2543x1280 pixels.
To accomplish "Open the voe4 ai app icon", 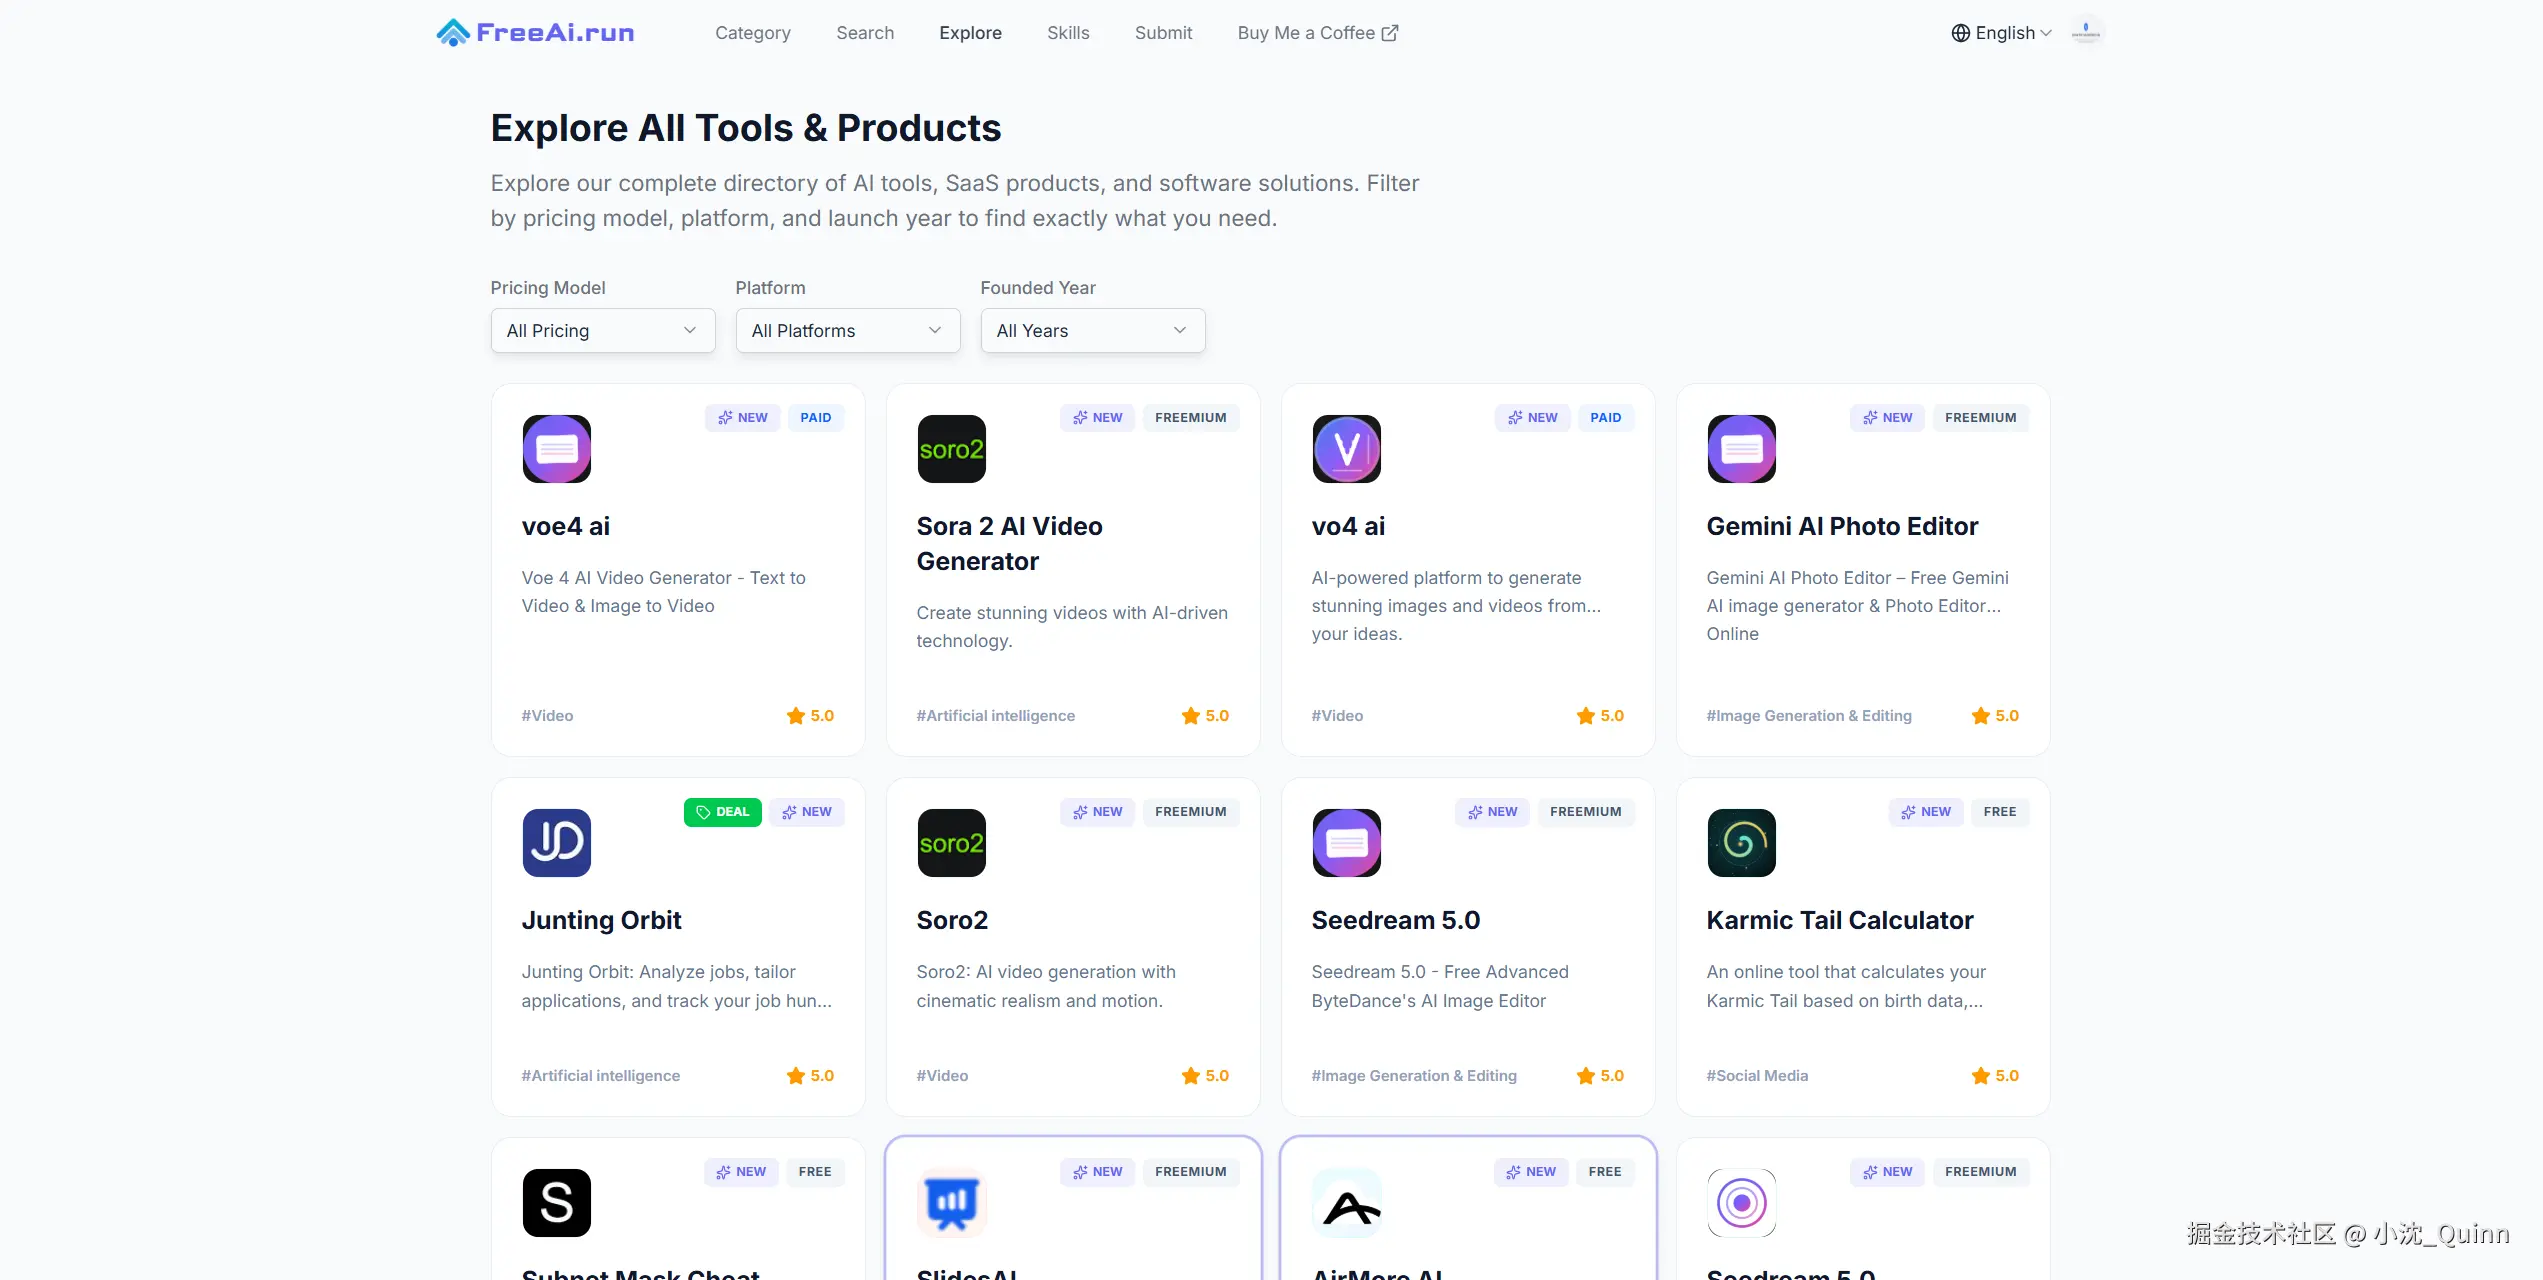I will click(x=557, y=449).
